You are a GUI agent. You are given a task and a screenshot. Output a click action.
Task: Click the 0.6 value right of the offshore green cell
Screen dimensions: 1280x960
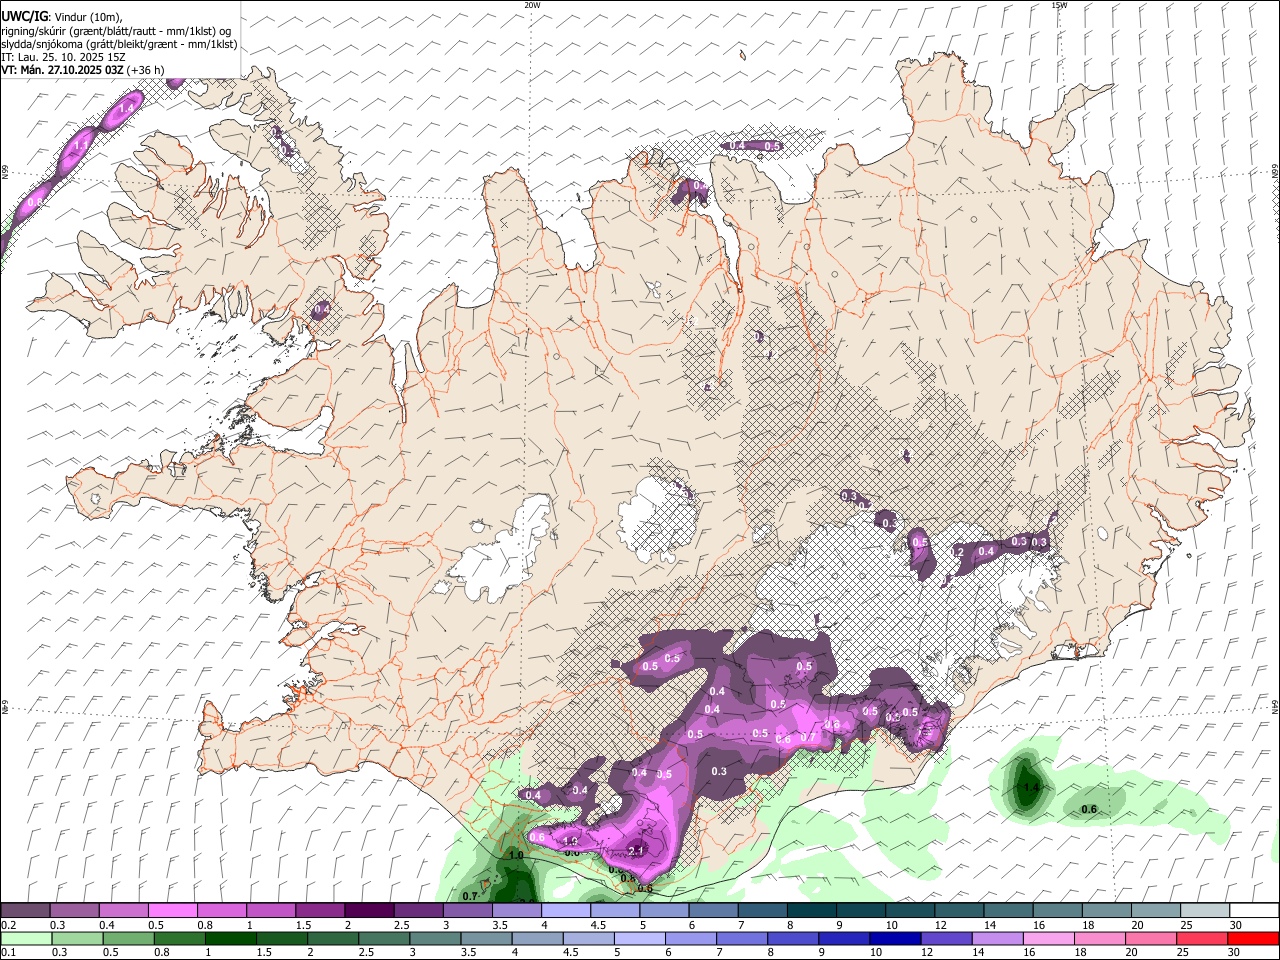click(x=1090, y=809)
